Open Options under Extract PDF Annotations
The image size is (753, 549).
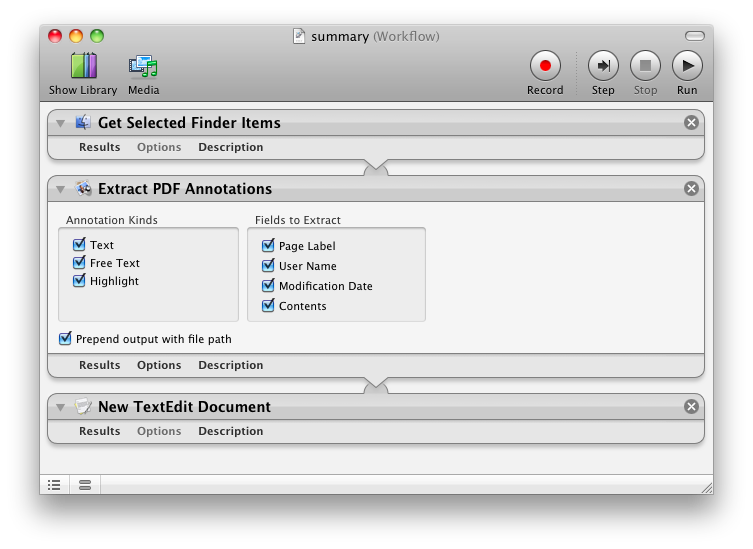click(159, 365)
